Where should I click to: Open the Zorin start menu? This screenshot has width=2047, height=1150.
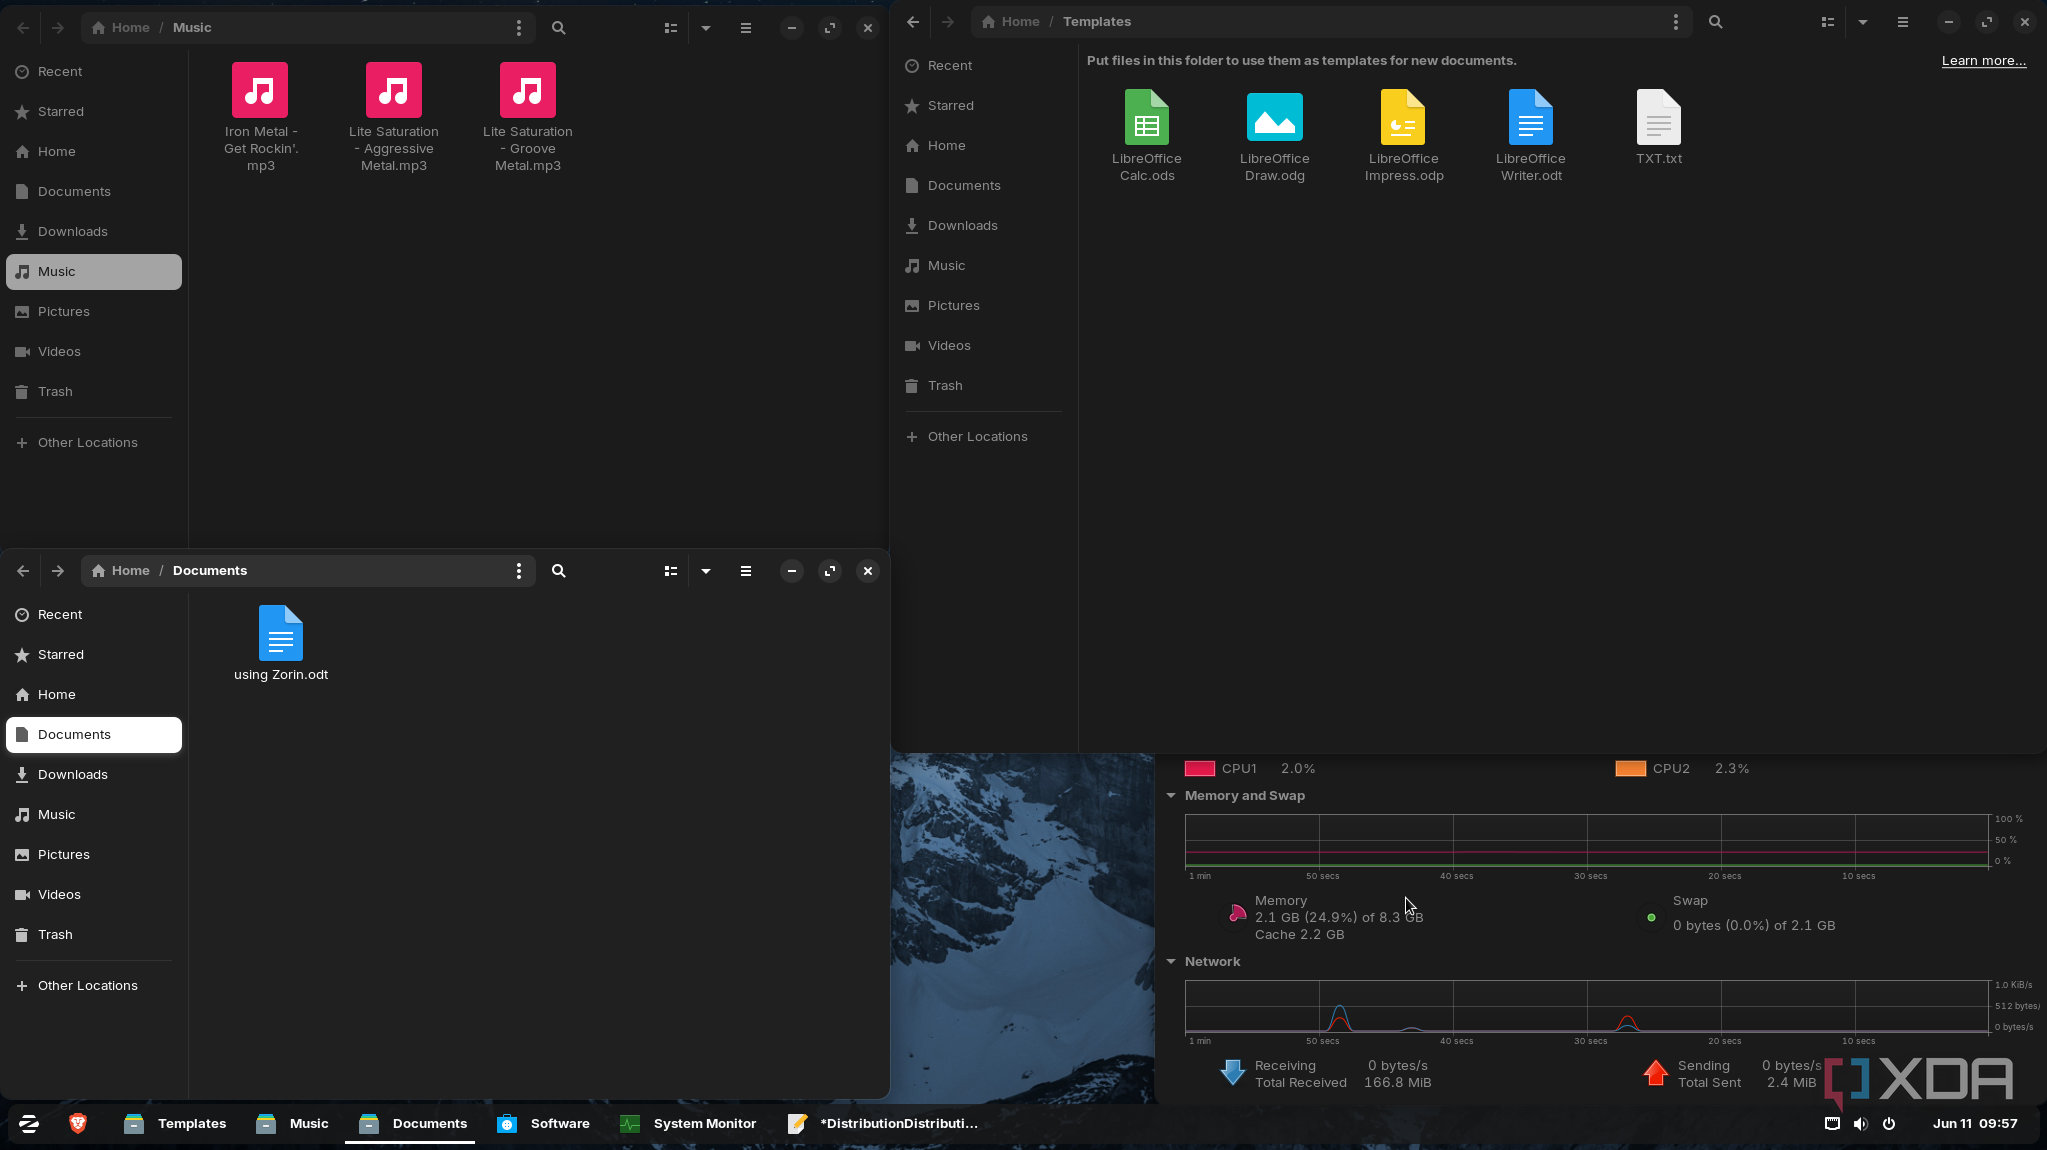pyautogui.click(x=29, y=1124)
